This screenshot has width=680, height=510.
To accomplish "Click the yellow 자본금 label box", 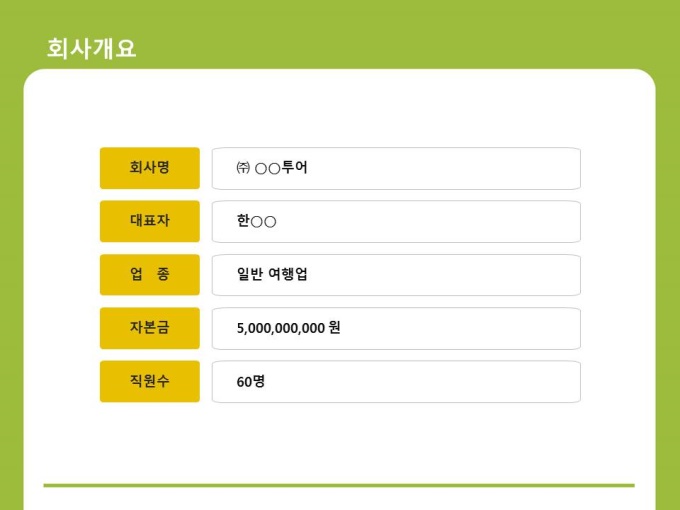I will coord(149,328).
